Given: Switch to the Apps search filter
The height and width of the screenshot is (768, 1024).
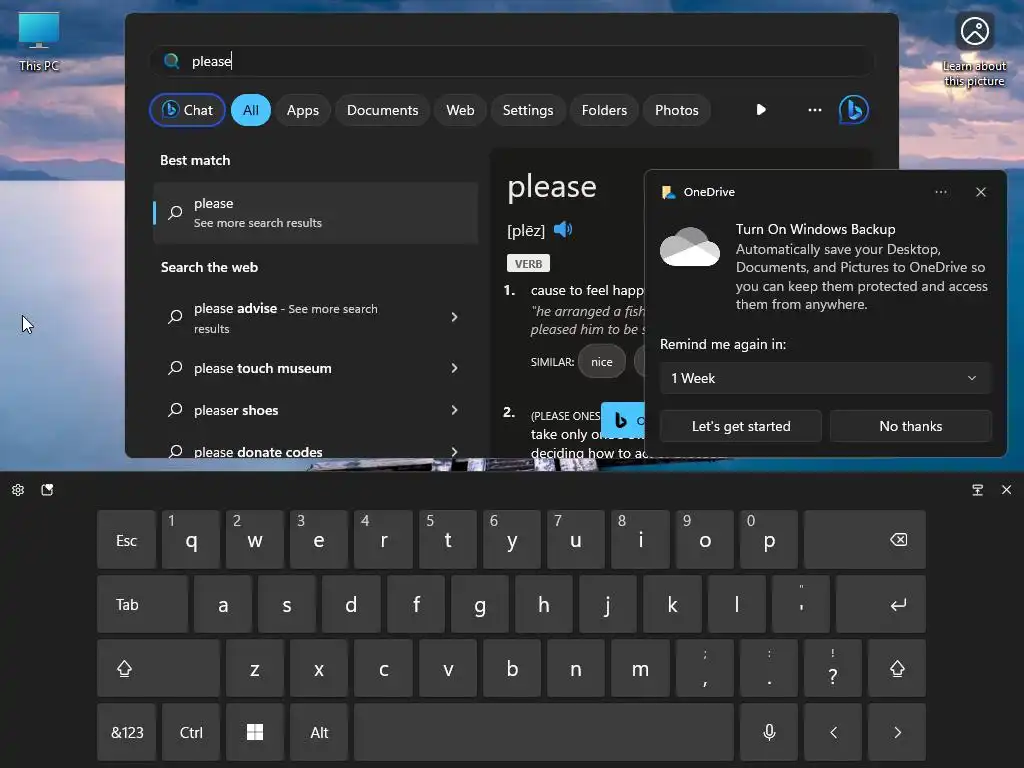Looking at the screenshot, I should coord(303,110).
